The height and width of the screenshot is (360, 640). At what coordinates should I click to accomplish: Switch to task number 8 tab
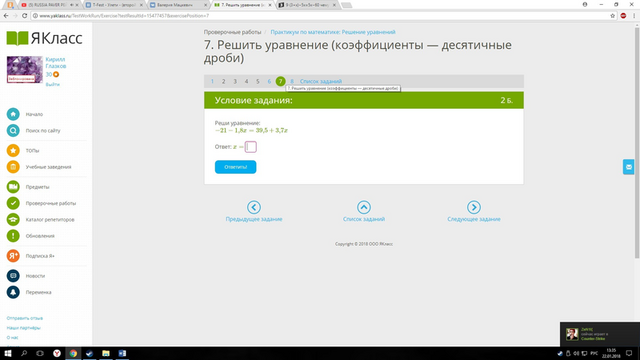pos(292,81)
